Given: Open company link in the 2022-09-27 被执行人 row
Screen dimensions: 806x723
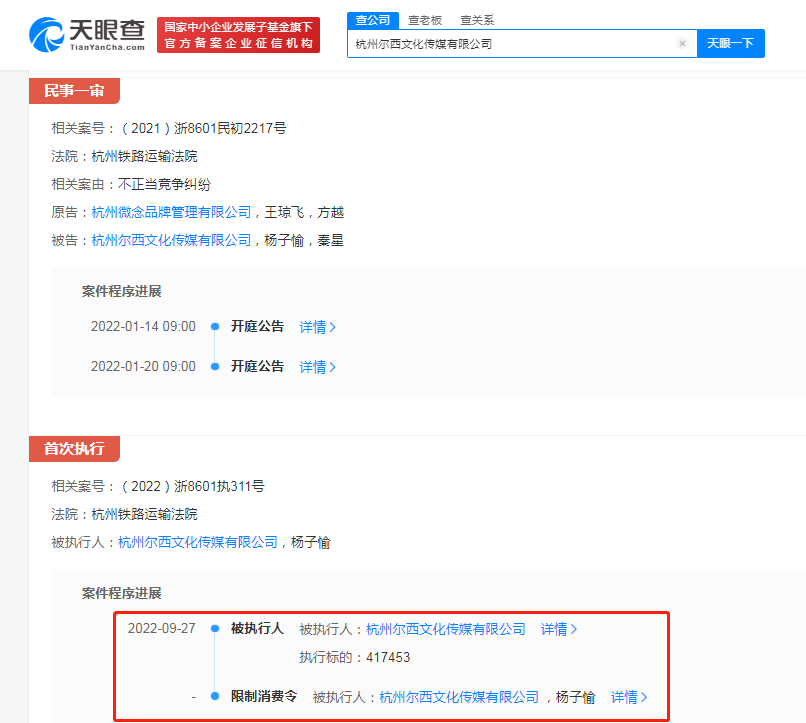Looking at the screenshot, I should click(x=446, y=629).
